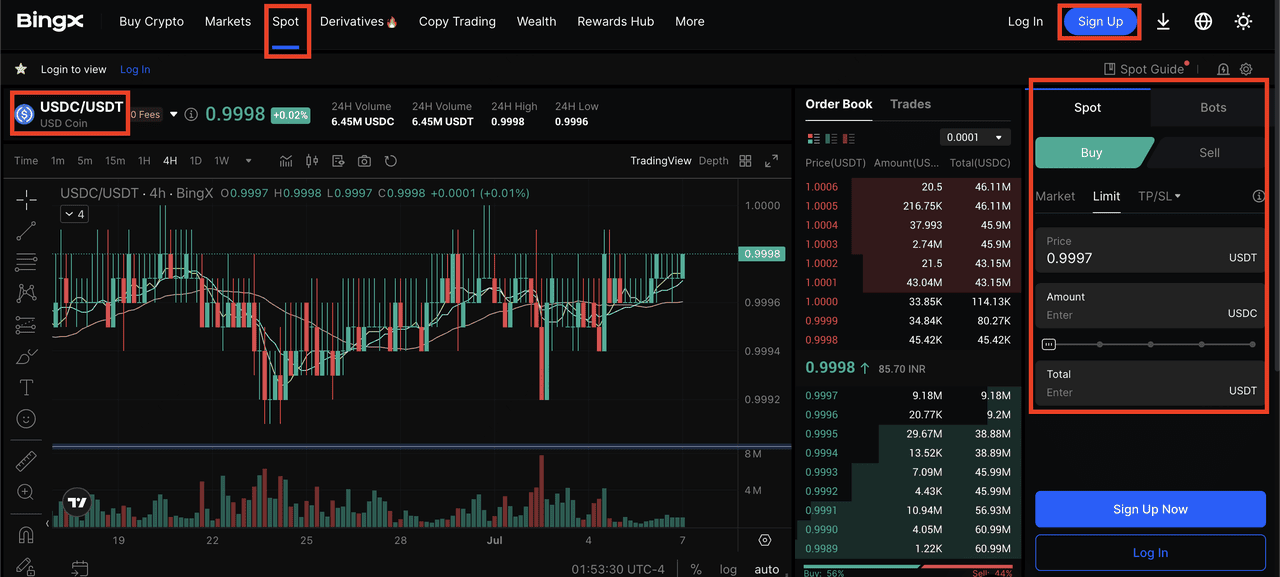
Task: Collapse the indicator legend showing 4
Action: tap(74, 214)
